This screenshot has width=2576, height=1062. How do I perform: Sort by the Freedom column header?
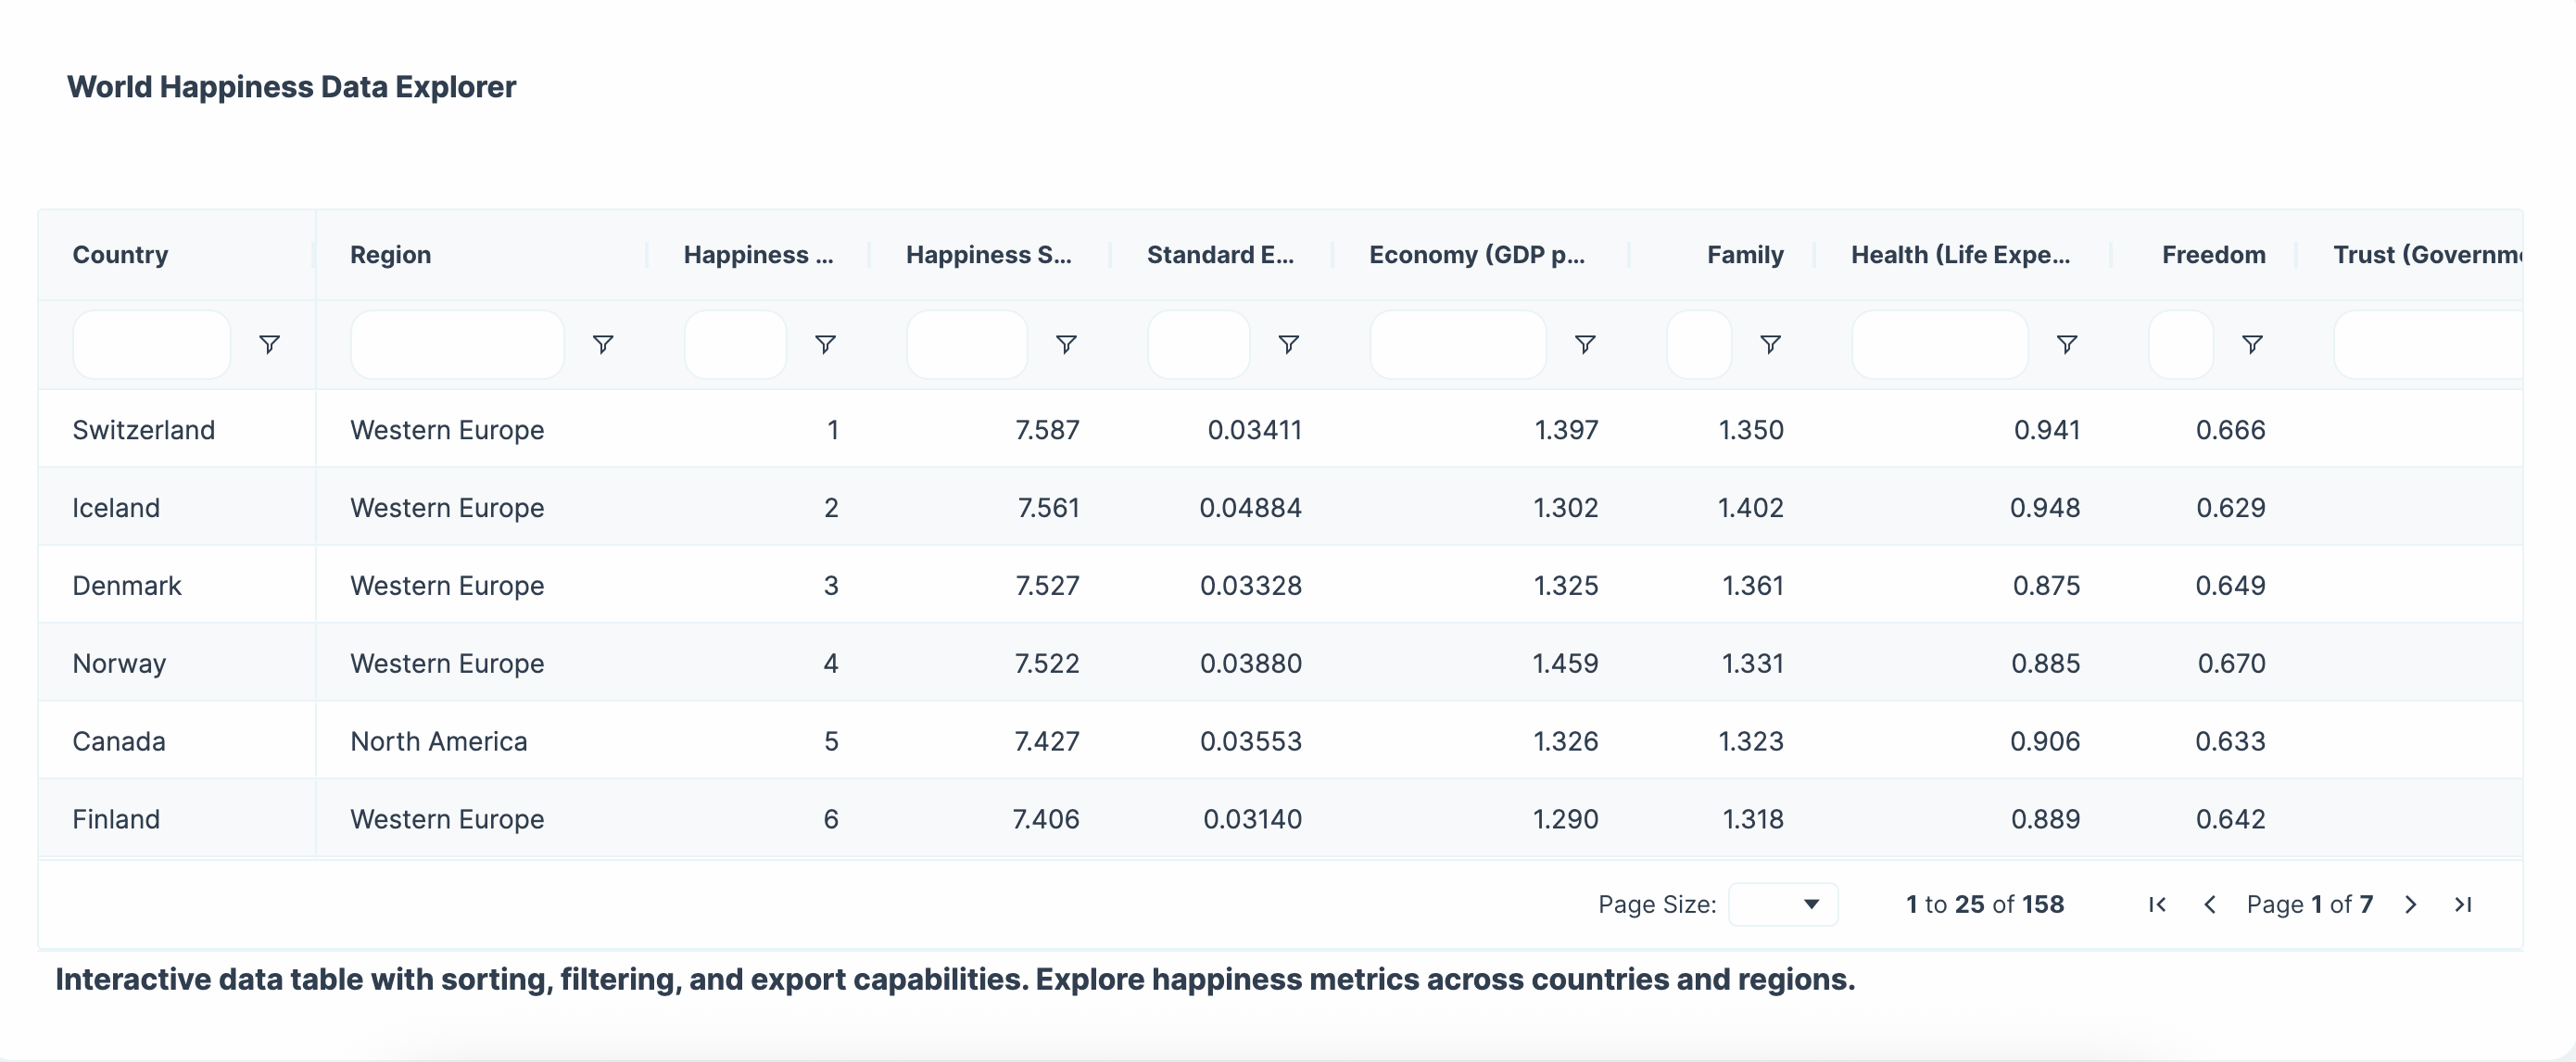pos(2213,255)
